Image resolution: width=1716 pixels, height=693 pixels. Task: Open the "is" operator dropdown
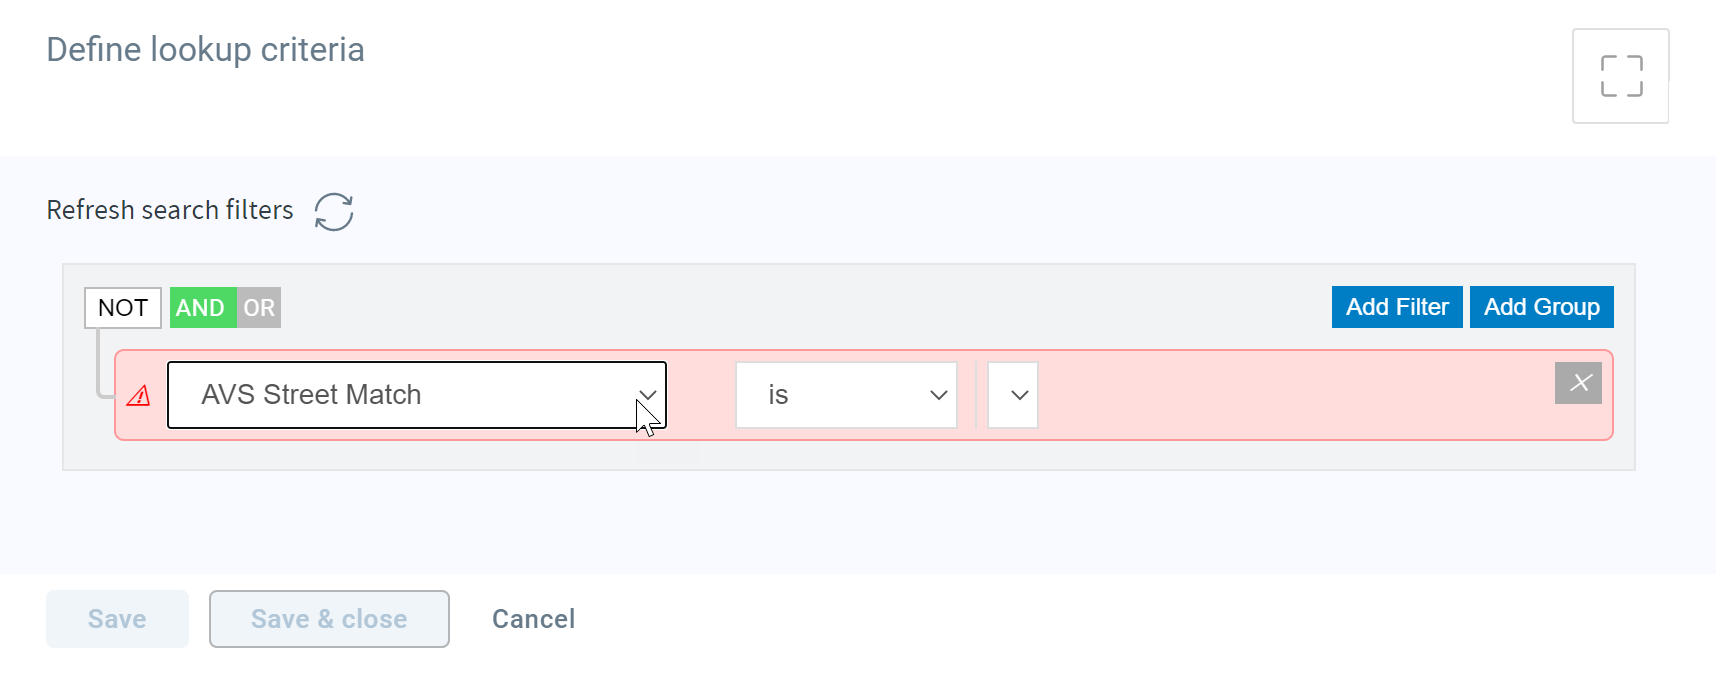847,395
